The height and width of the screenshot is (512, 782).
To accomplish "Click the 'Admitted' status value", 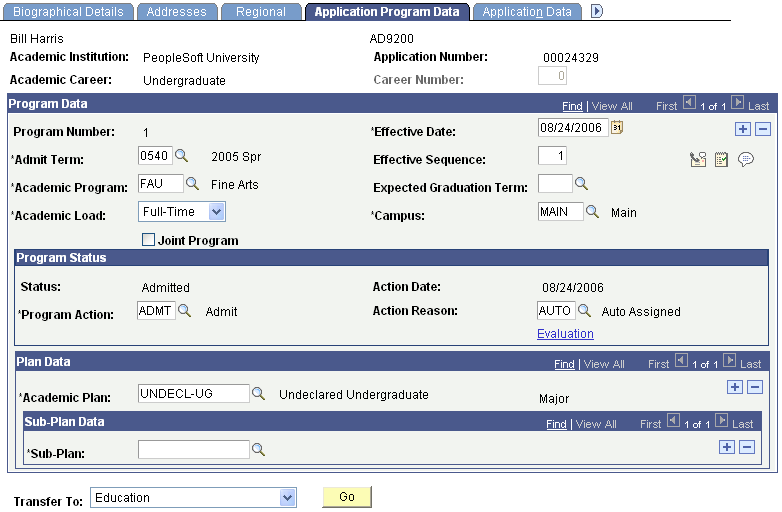I will [166, 288].
